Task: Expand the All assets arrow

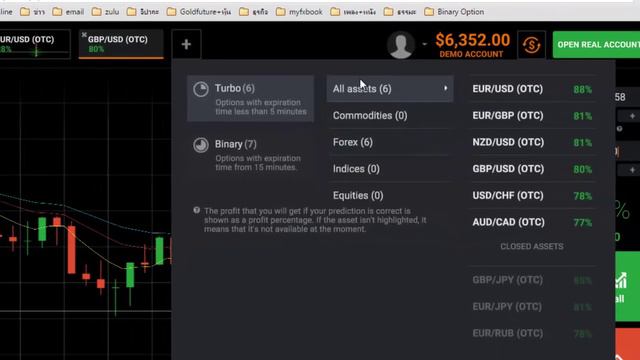Action: (445, 88)
